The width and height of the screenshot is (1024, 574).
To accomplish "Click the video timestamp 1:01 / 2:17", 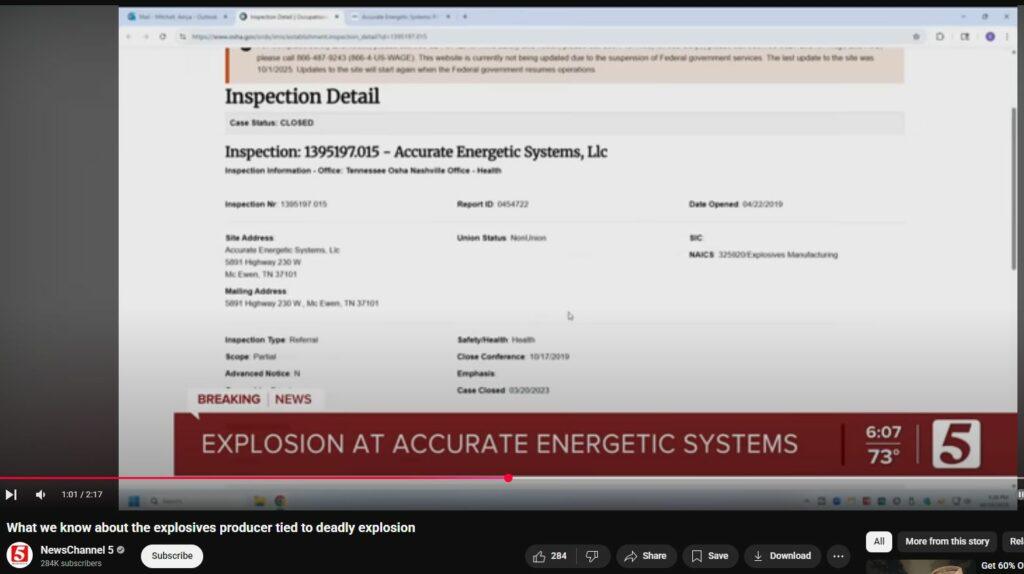I will (82, 494).
